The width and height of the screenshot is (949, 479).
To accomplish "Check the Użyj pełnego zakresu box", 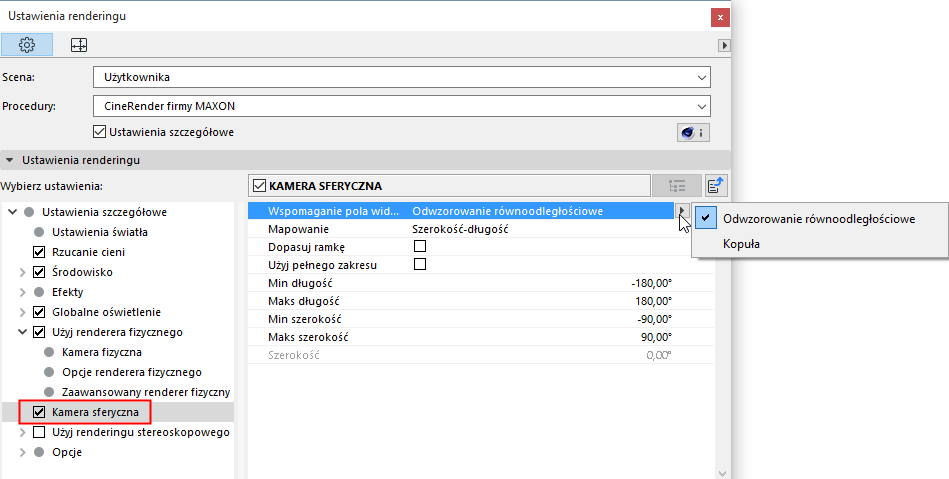I will tap(419, 264).
